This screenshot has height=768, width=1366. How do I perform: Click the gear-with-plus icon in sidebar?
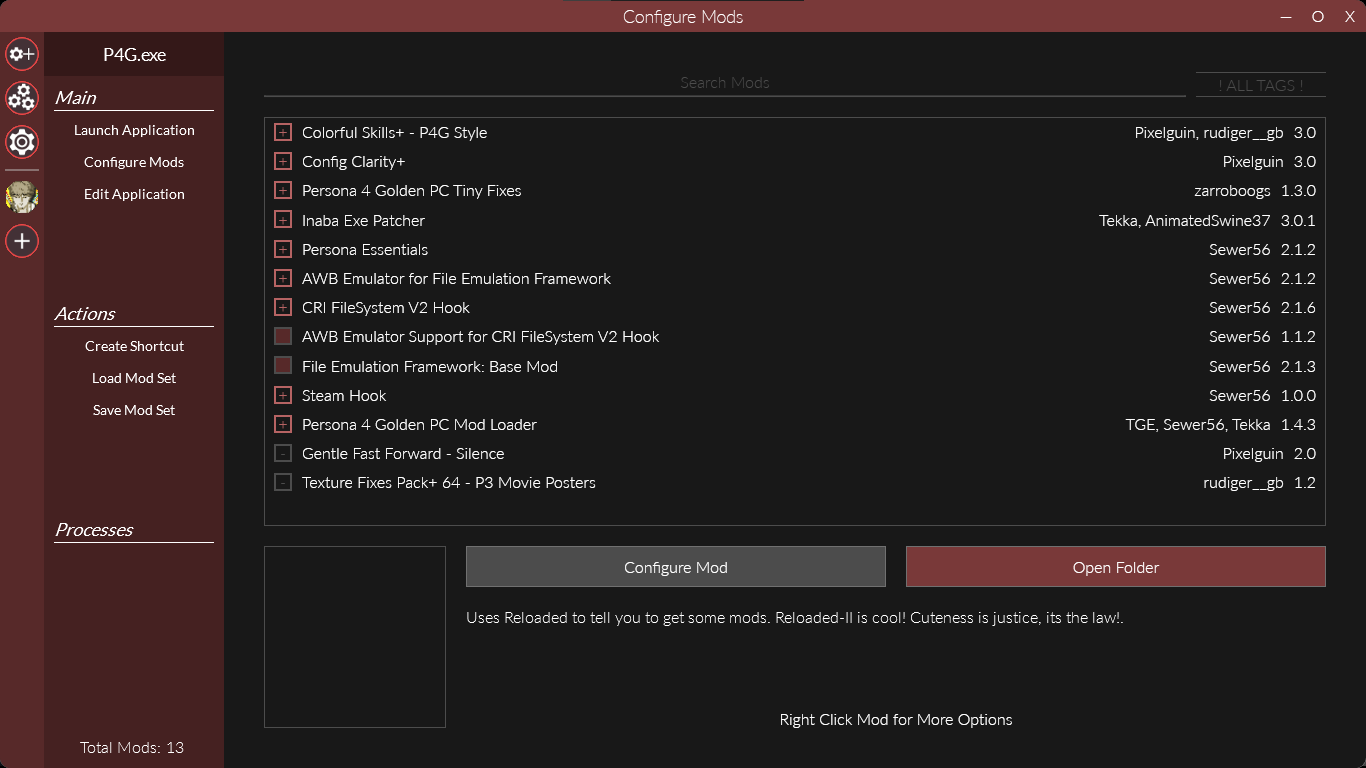point(22,53)
